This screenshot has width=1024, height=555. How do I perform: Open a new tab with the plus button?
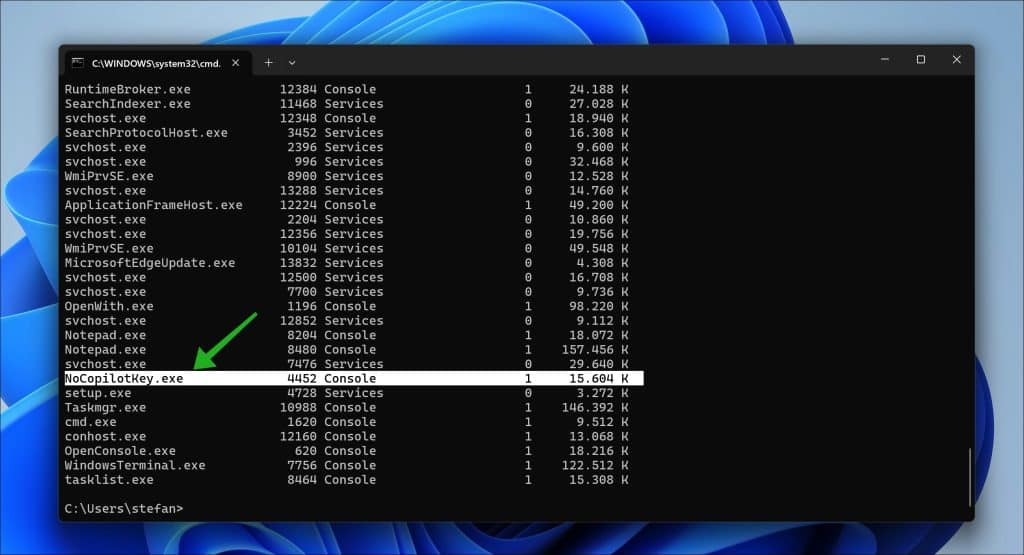(x=268, y=62)
